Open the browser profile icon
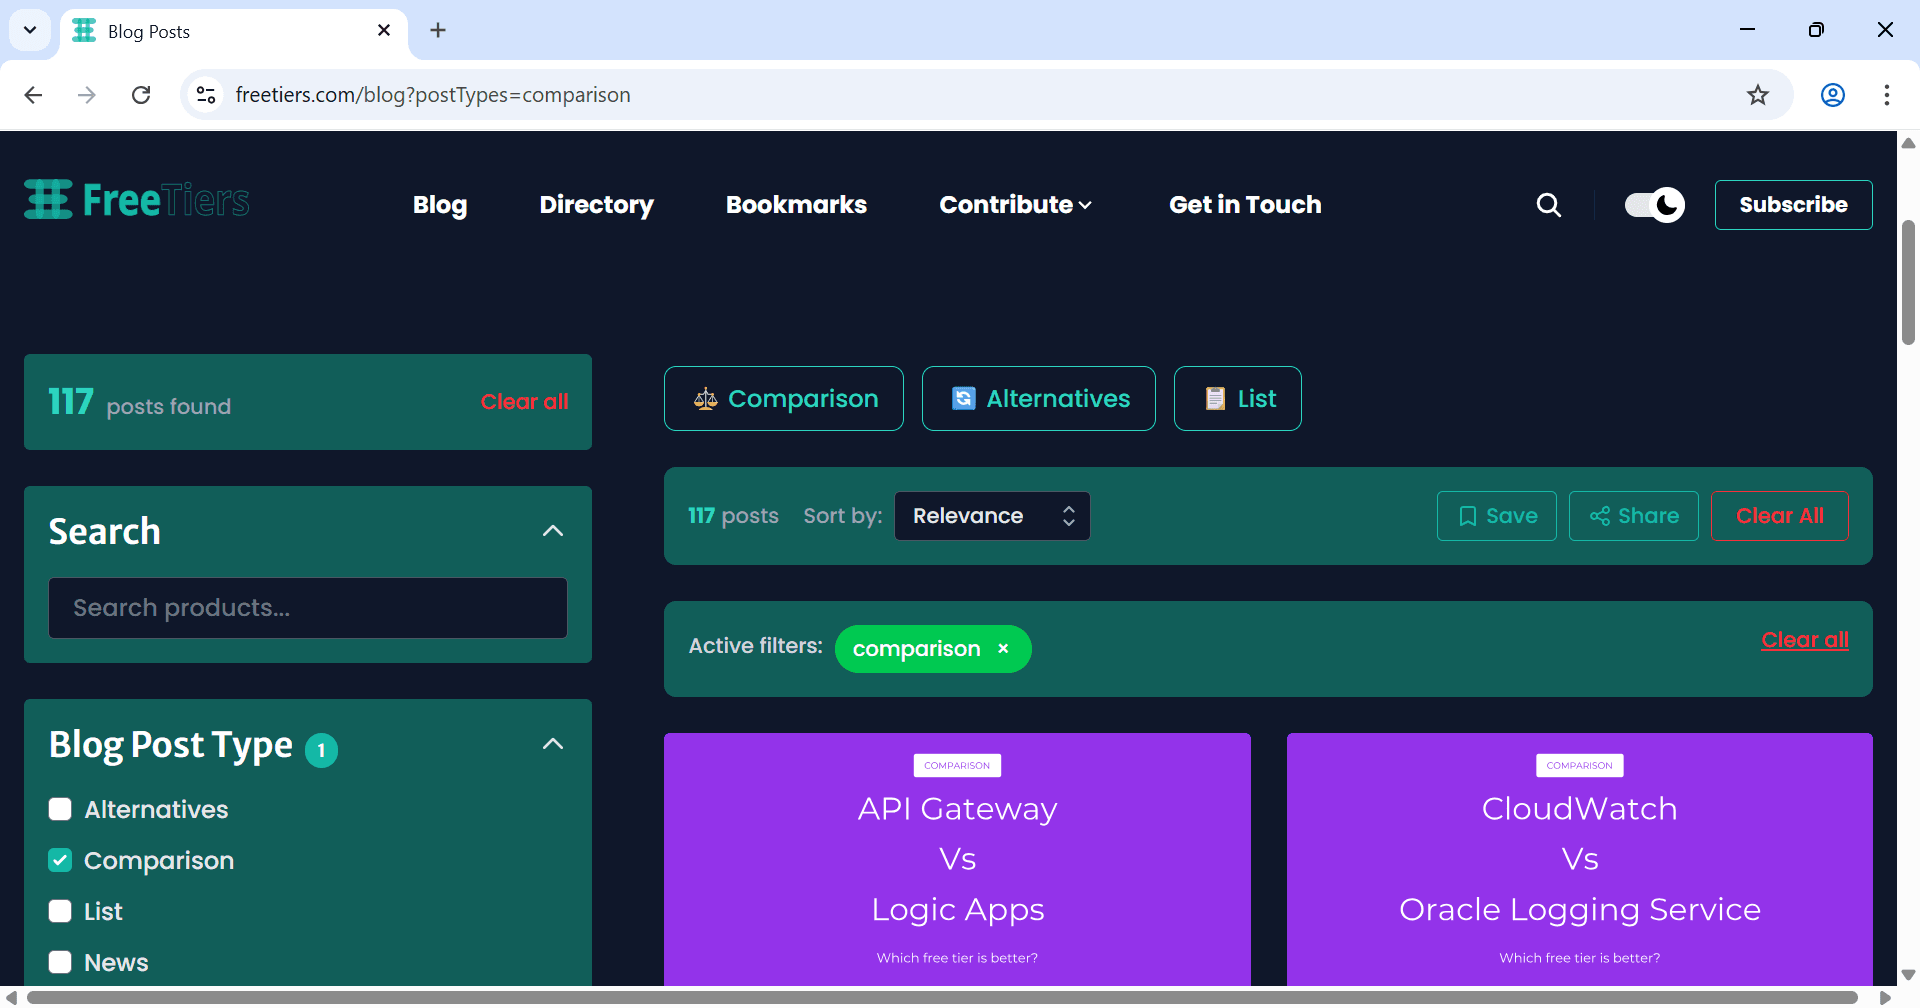This screenshot has height=1008, width=1920. click(x=1833, y=95)
